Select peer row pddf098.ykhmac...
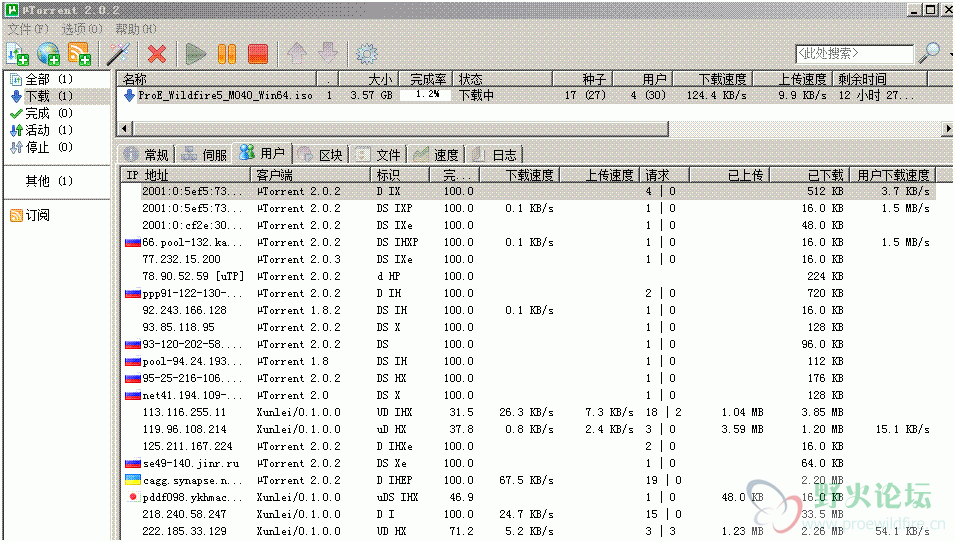 (529, 498)
